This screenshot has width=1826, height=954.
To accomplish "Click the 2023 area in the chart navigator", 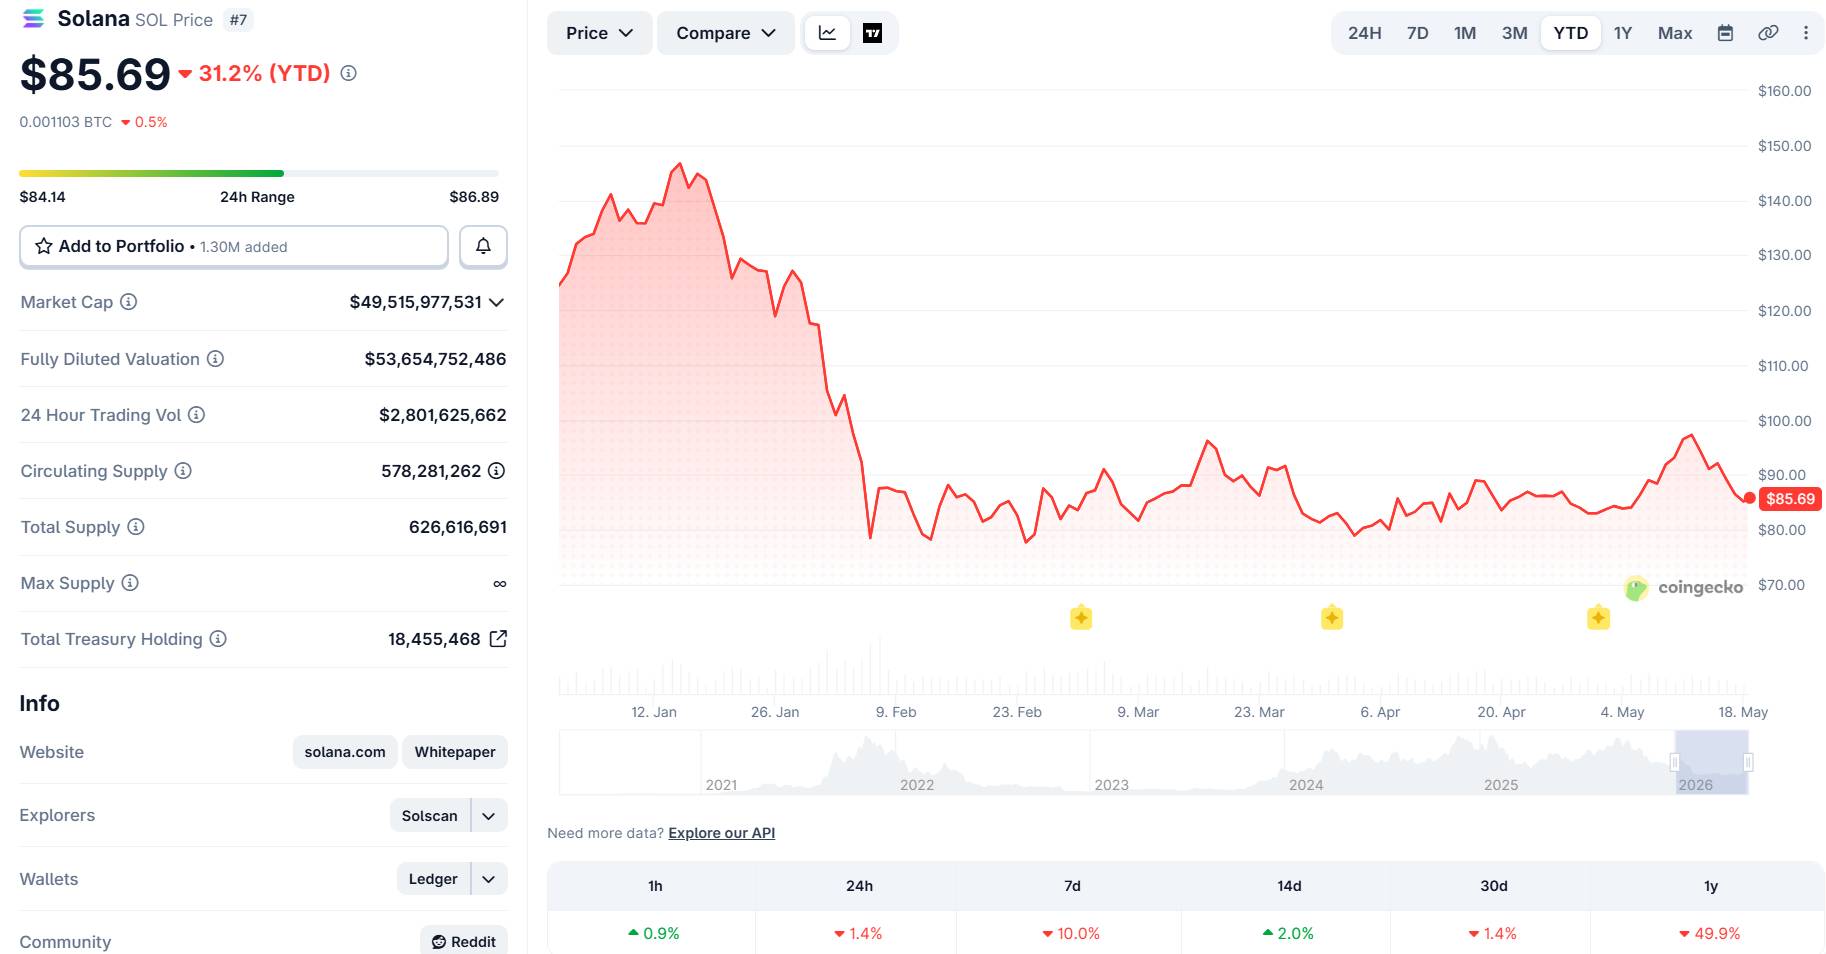I will (1112, 785).
